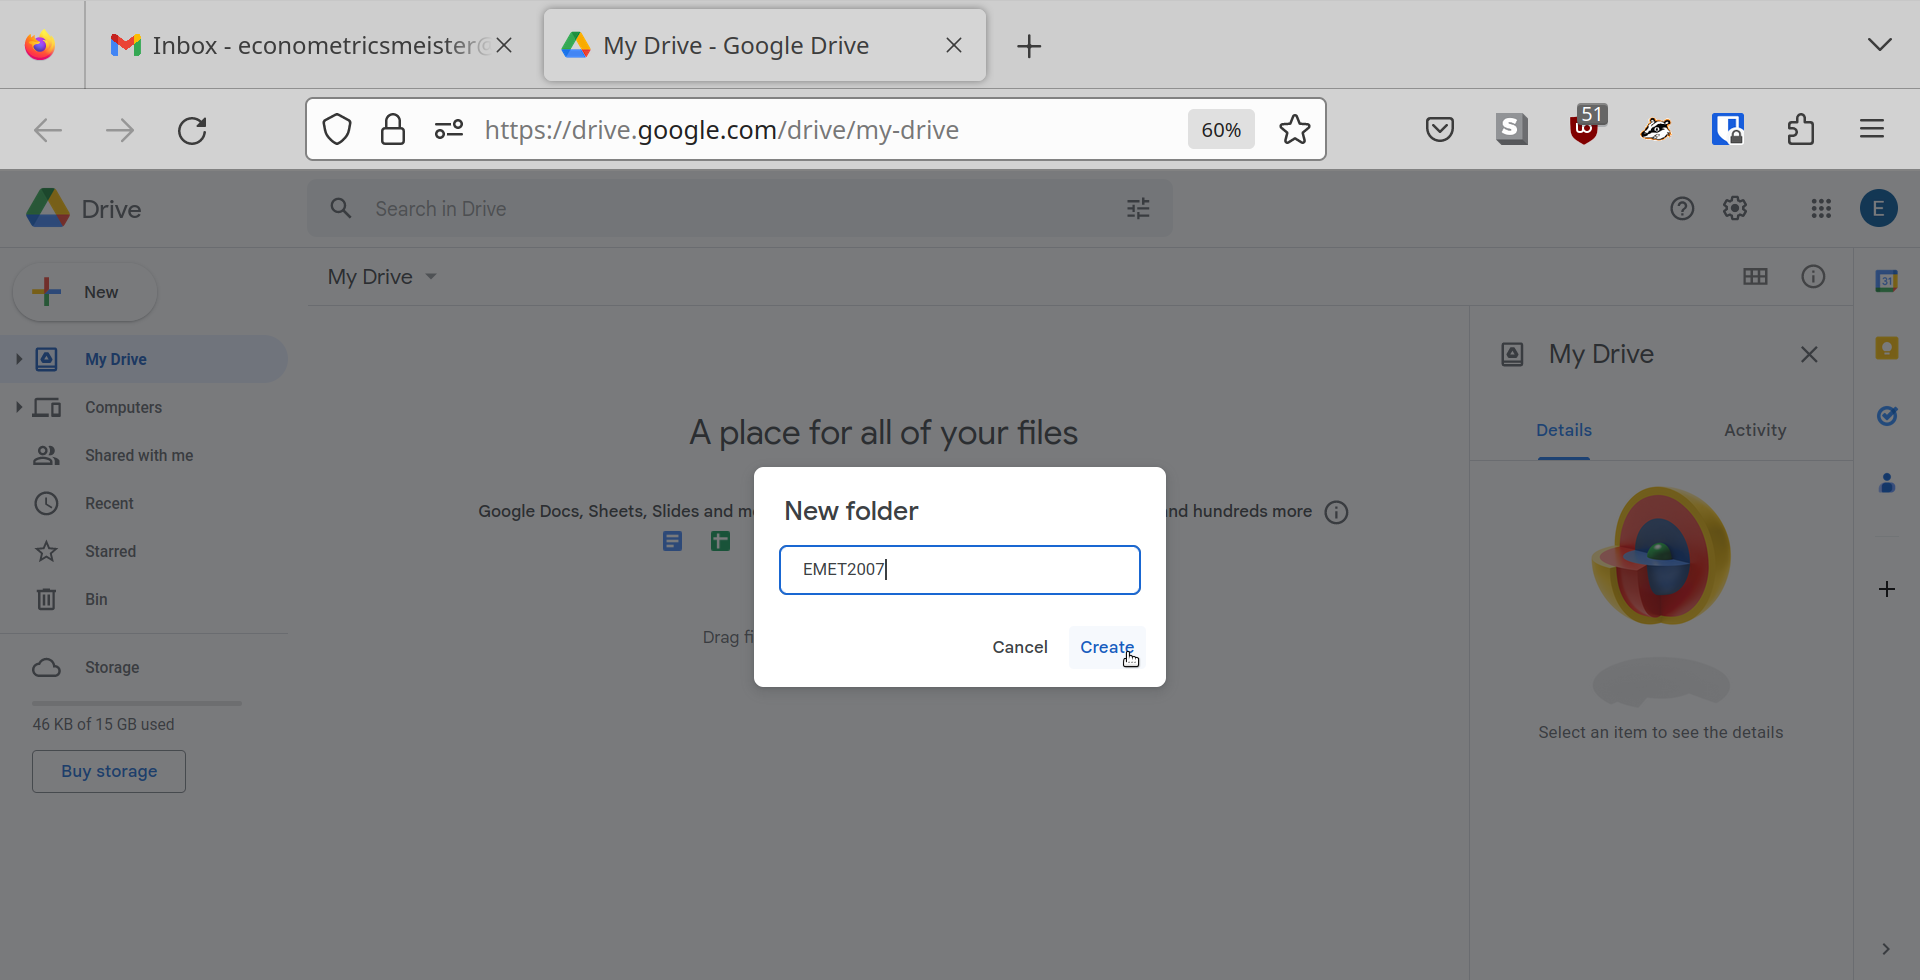The height and width of the screenshot is (980, 1920).
Task: Click the Buy storage button
Action: pos(109,771)
